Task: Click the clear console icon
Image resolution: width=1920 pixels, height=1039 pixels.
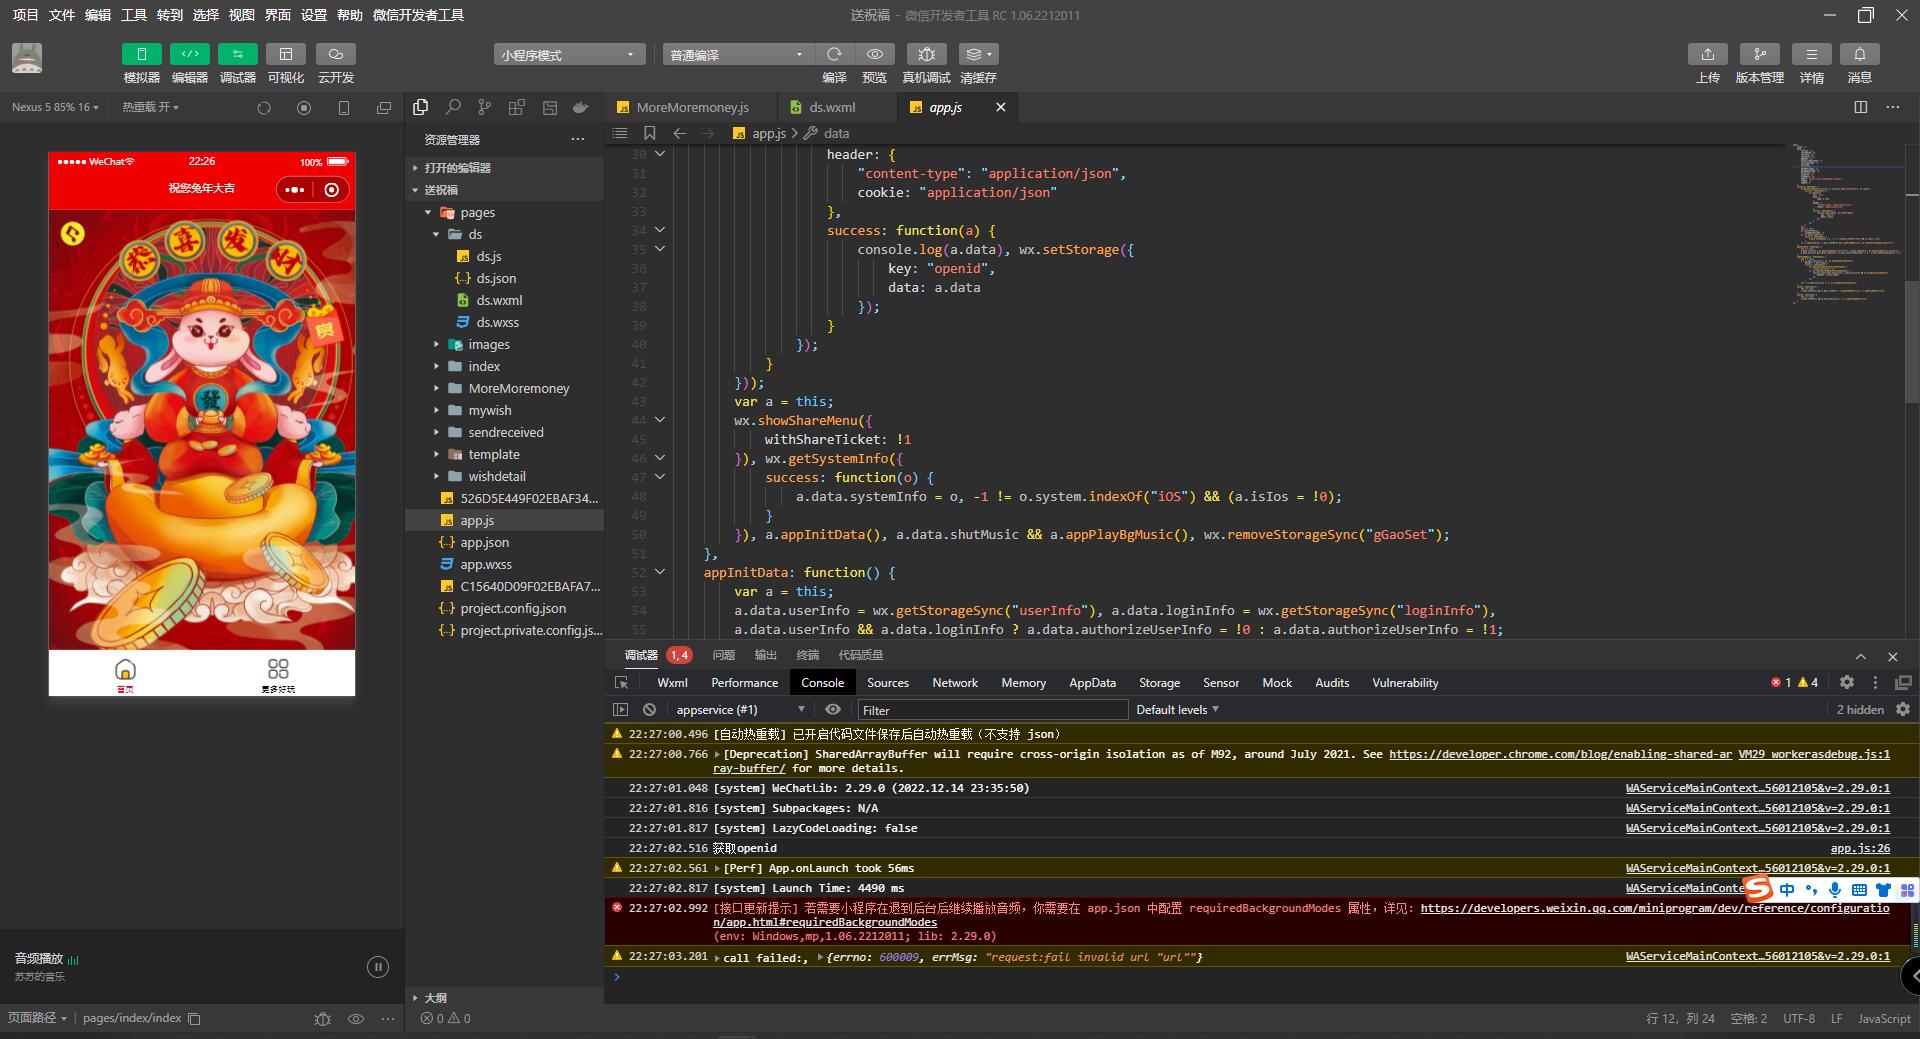Action: (x=649, y=710)
